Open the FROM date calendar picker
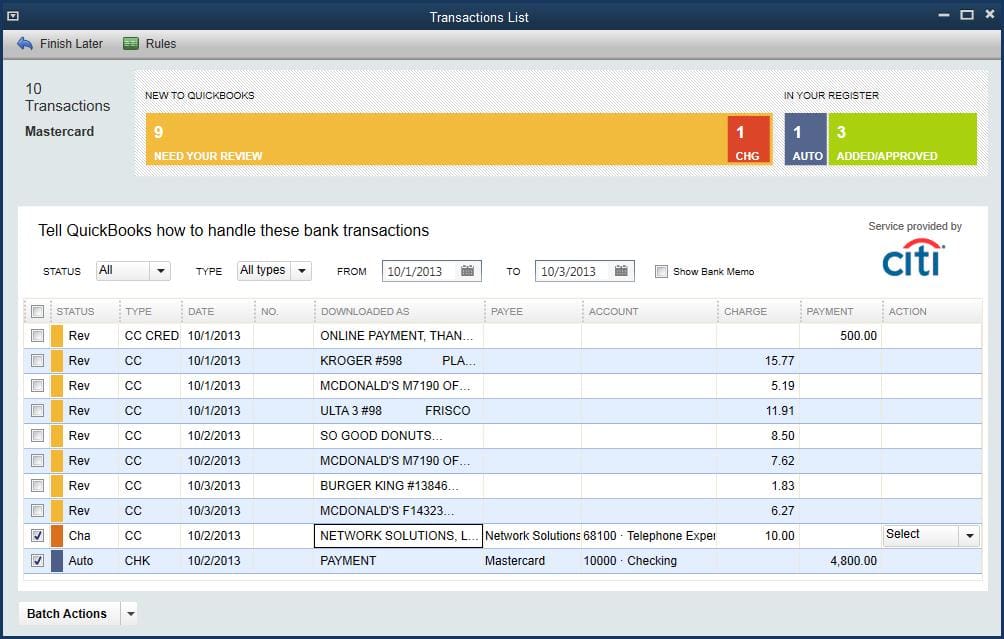This screenshot has height=639, width=1004. coord(467,271)
